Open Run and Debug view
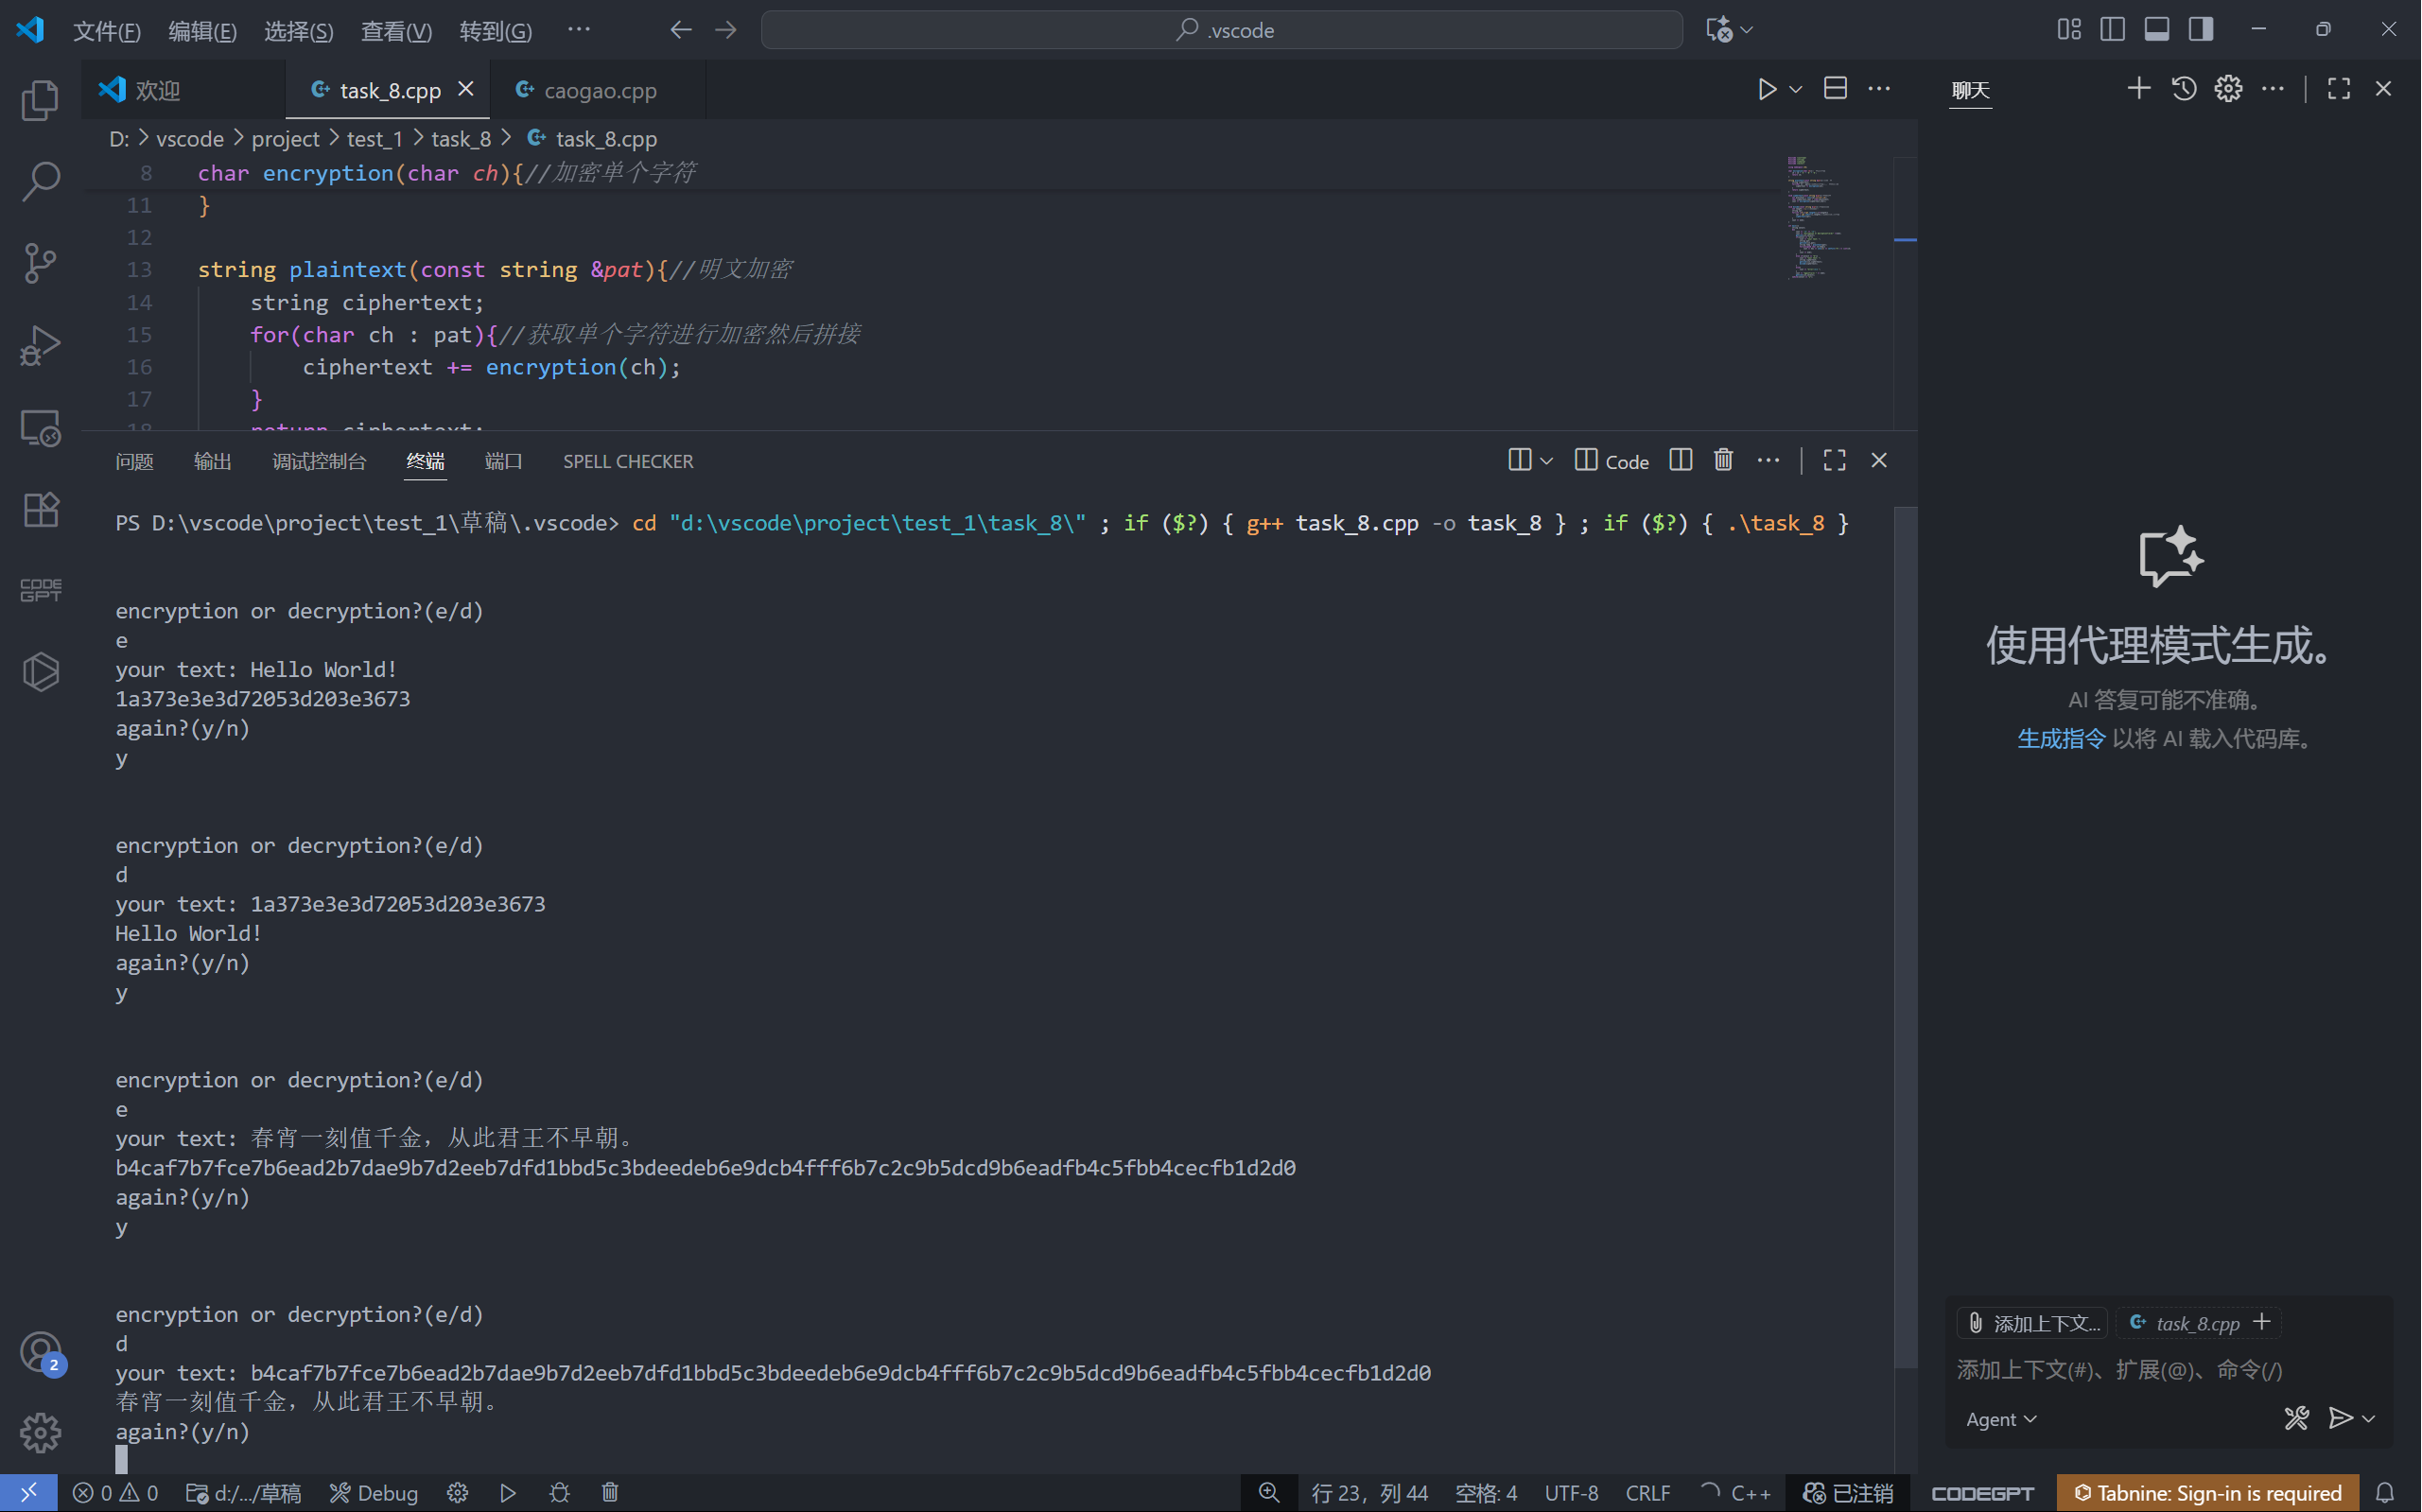Viewport: 2422px width, 1512px height. (x=40, y=346)
